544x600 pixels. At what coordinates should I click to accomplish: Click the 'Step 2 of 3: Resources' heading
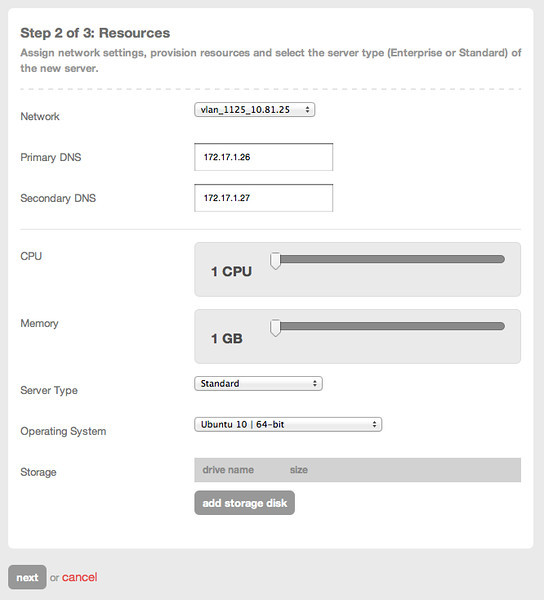95,33
